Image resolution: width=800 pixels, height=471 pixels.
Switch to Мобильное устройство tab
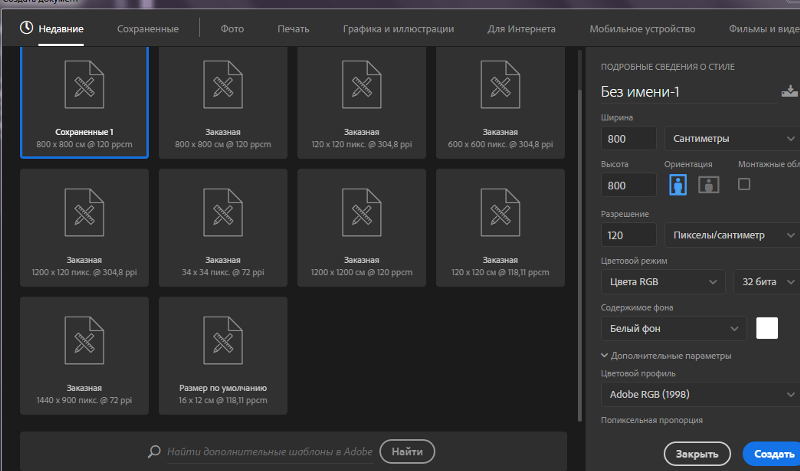(x=642, y=29)
